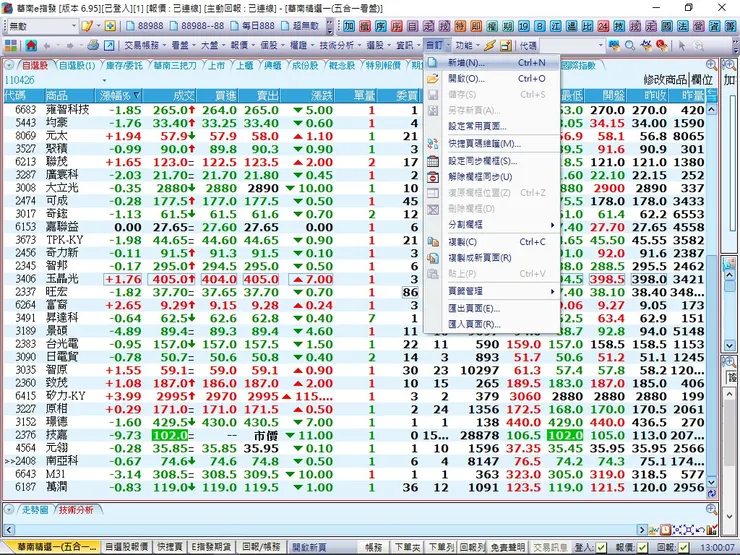Switch to the 走勢圖 tab
This screenshot has height=555, width=740.
point(35,510)
